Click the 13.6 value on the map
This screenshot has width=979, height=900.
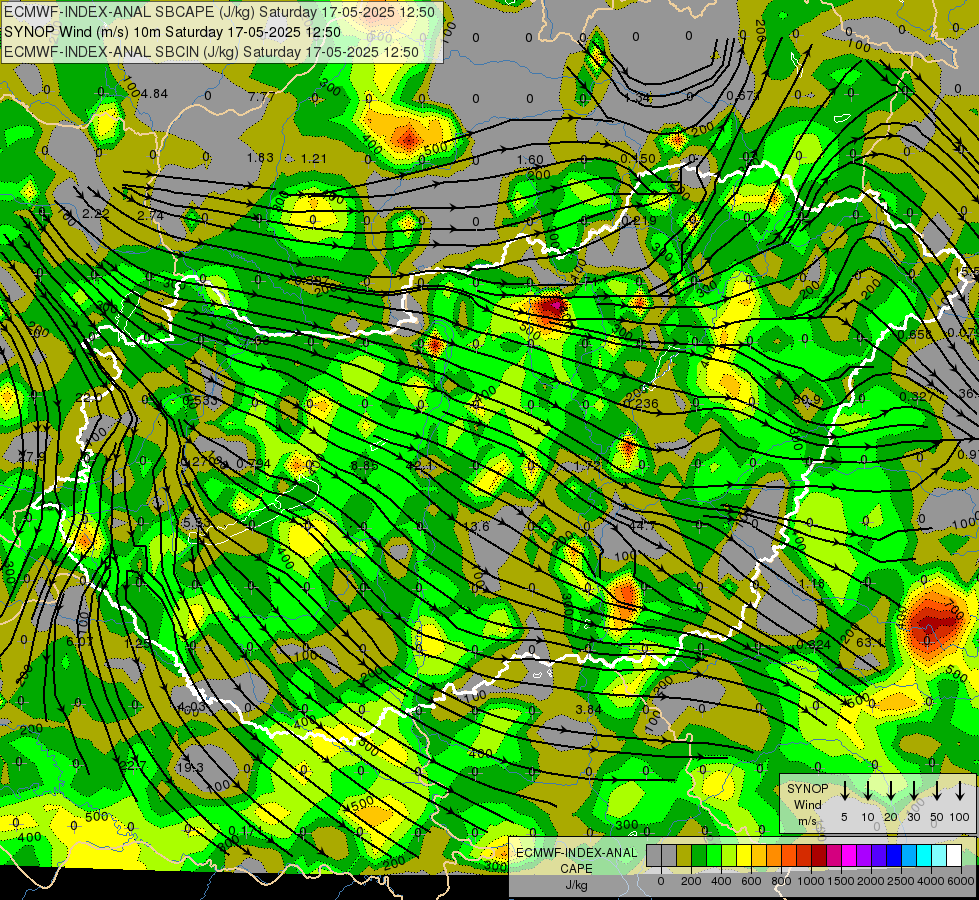click(476, 526)
